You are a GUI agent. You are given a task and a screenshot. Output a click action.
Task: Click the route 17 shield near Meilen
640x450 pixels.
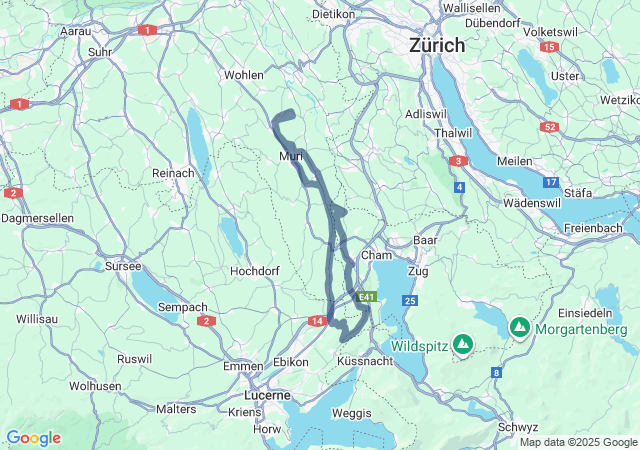tap(551, 182)
